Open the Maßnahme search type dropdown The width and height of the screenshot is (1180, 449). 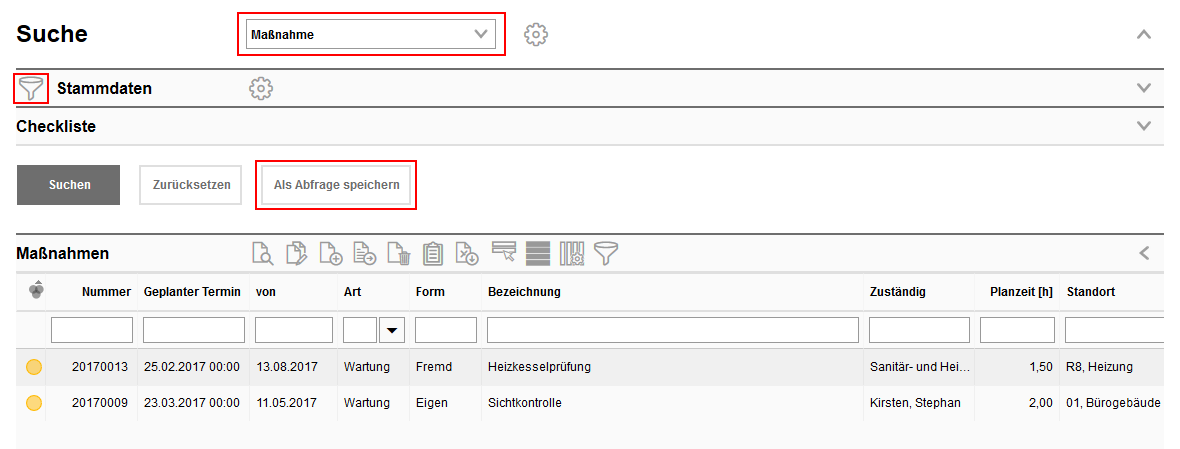371,34
